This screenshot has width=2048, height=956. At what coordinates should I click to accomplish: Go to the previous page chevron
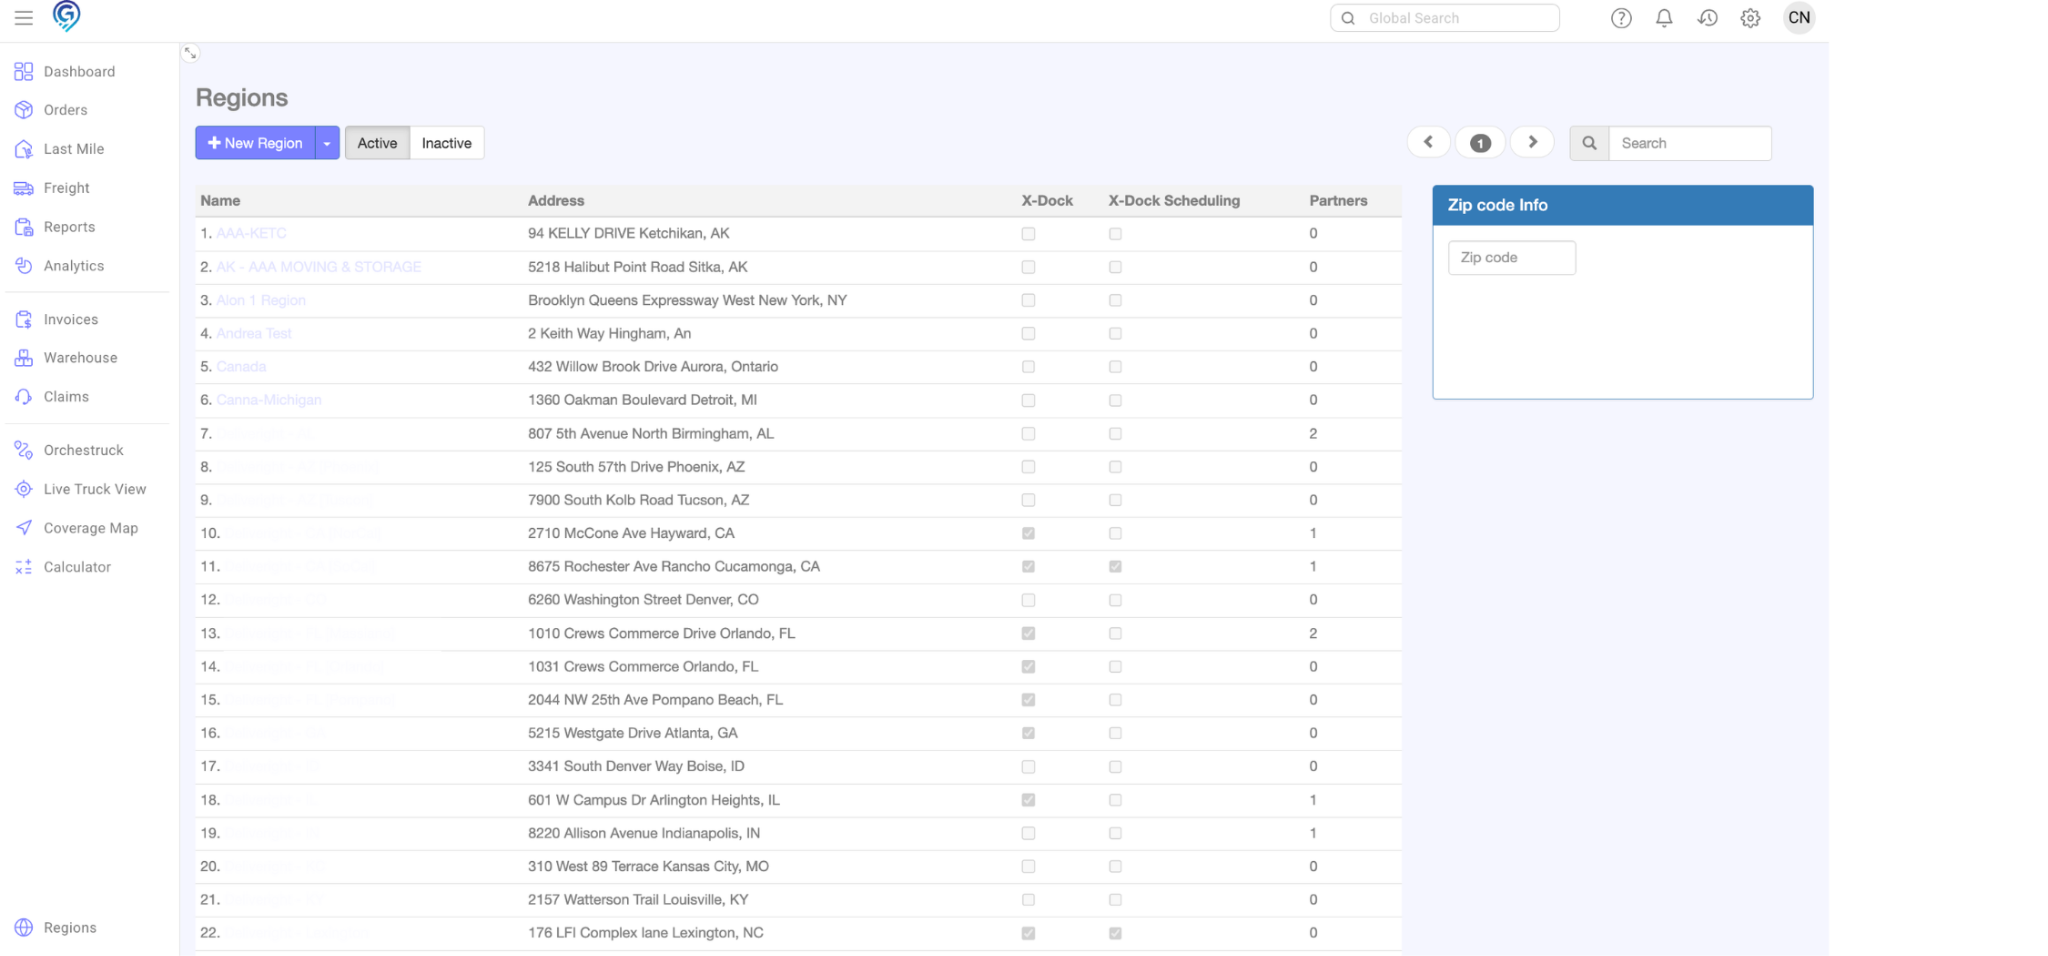pyautogui.click(x=1428, y=142)
